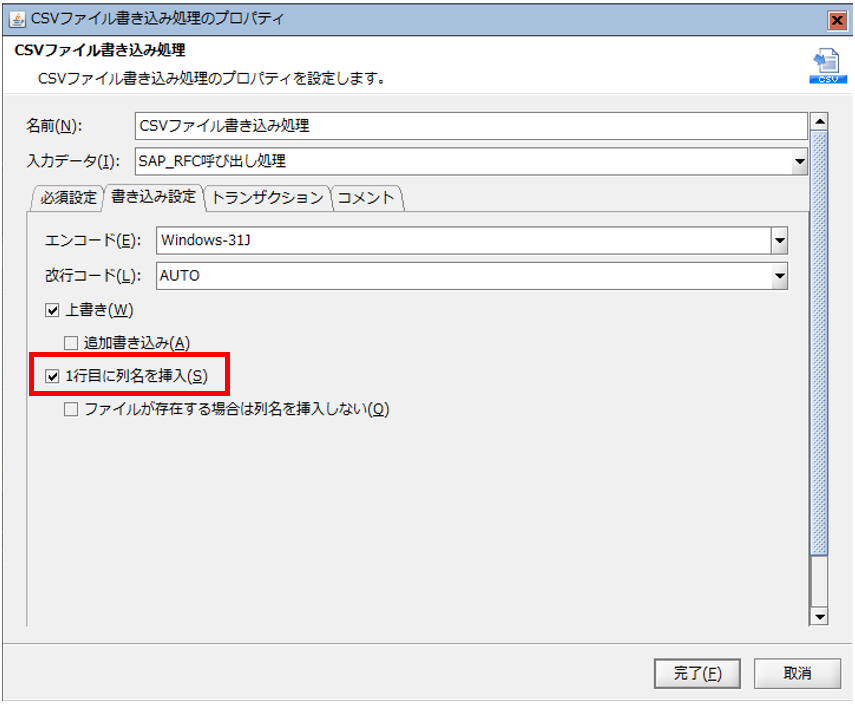
Task: Click the CSV file icon in header
Action: click(x=821, y=65)
